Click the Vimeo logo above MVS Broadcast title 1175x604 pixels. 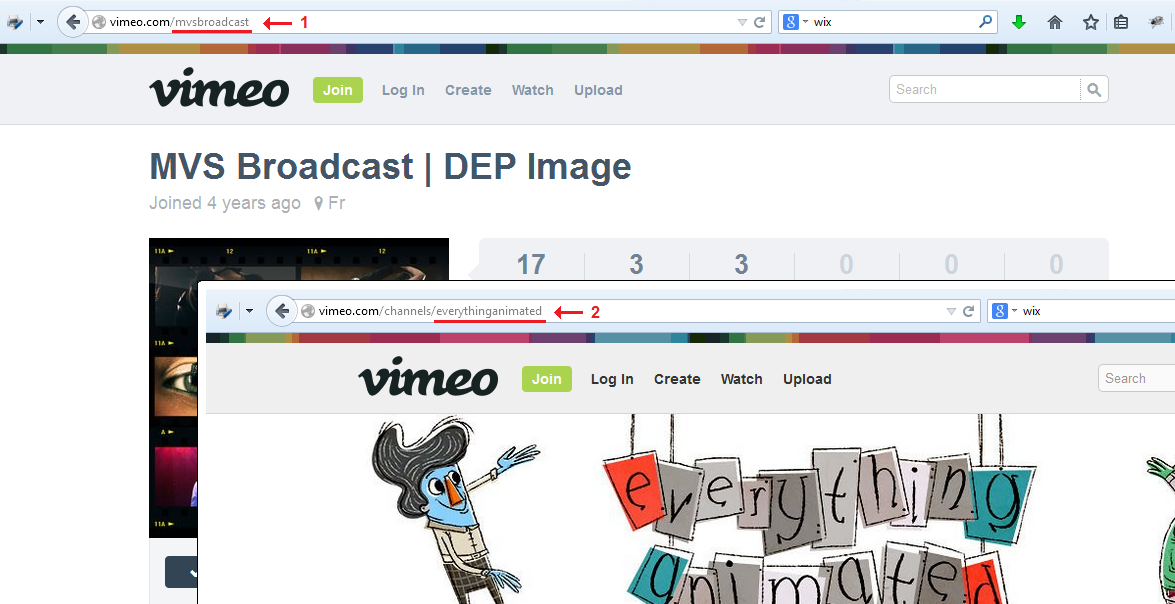coord(219,89)
